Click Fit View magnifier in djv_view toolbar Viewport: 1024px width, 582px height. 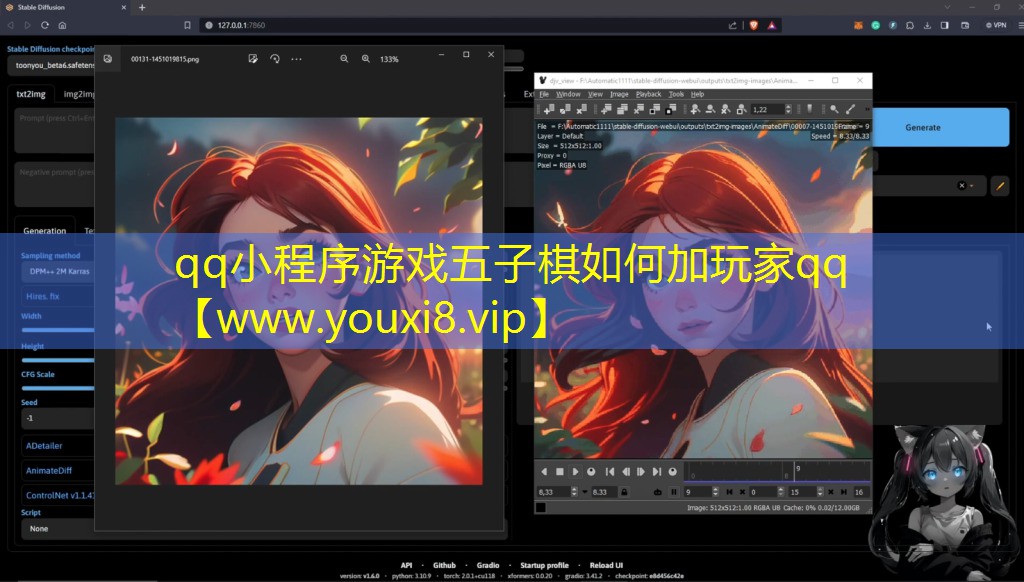(741, 109)
